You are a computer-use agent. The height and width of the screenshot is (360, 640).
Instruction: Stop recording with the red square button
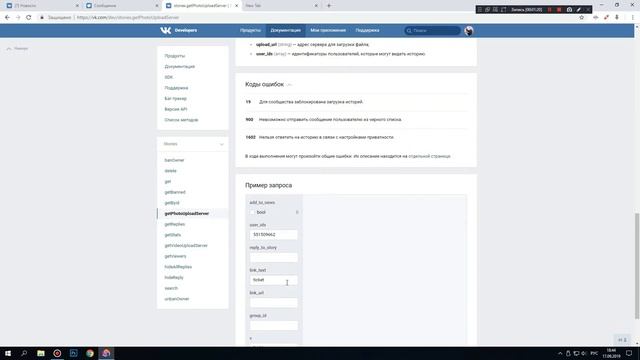[x=559, y=9]
